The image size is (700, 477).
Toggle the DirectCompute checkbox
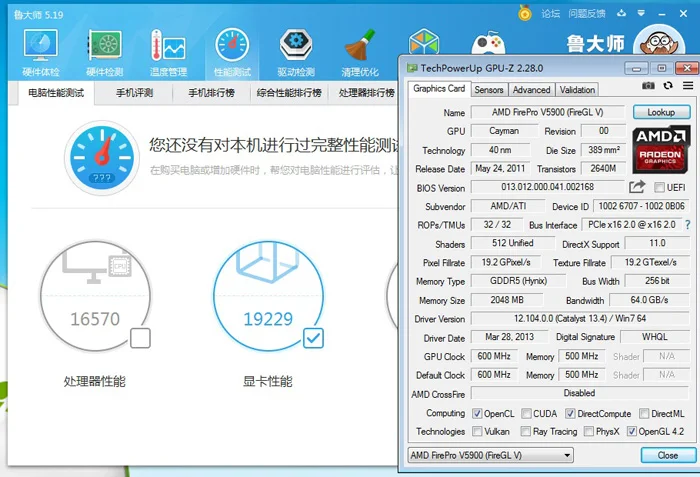click(570, 414)
